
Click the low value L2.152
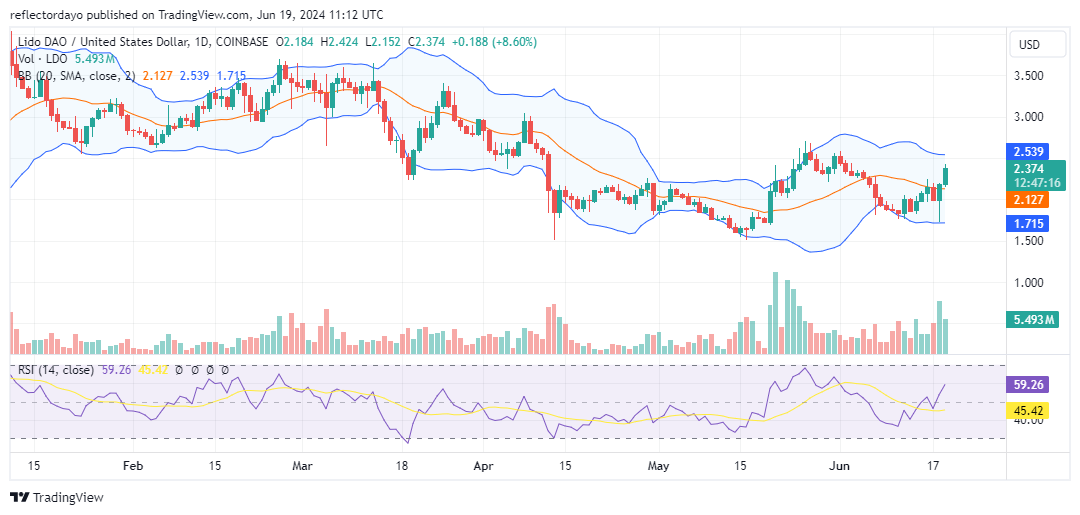[x=384, y=42]
